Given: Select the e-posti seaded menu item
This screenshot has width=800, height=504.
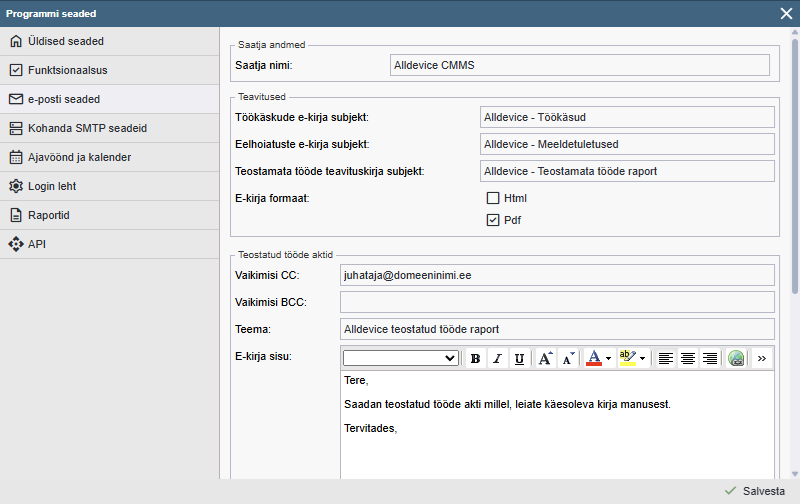Looking at the screenshot, I should (x=110, y=99).
